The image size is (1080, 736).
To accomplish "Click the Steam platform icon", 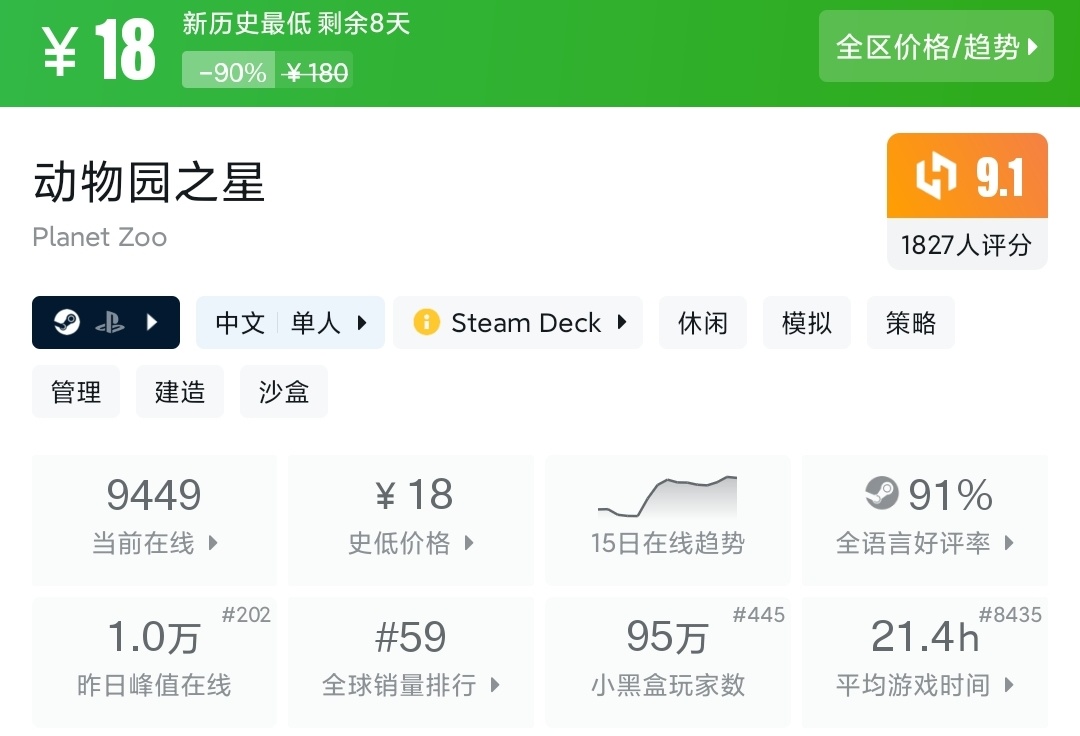I will tap(67, 323).
